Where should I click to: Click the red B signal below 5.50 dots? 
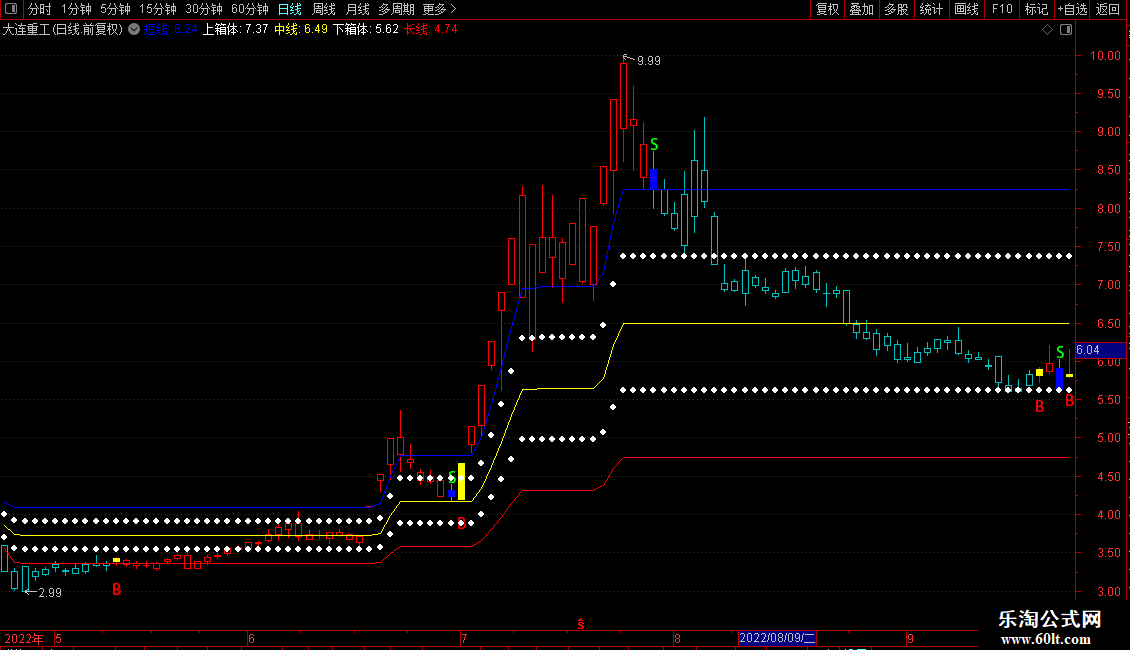[1039, 407]
